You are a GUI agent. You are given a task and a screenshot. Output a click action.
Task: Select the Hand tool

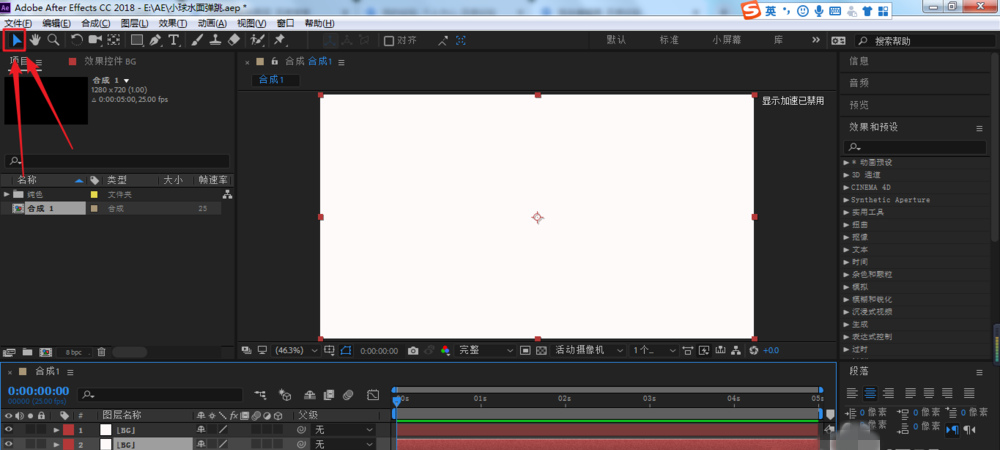click(34, 40)
